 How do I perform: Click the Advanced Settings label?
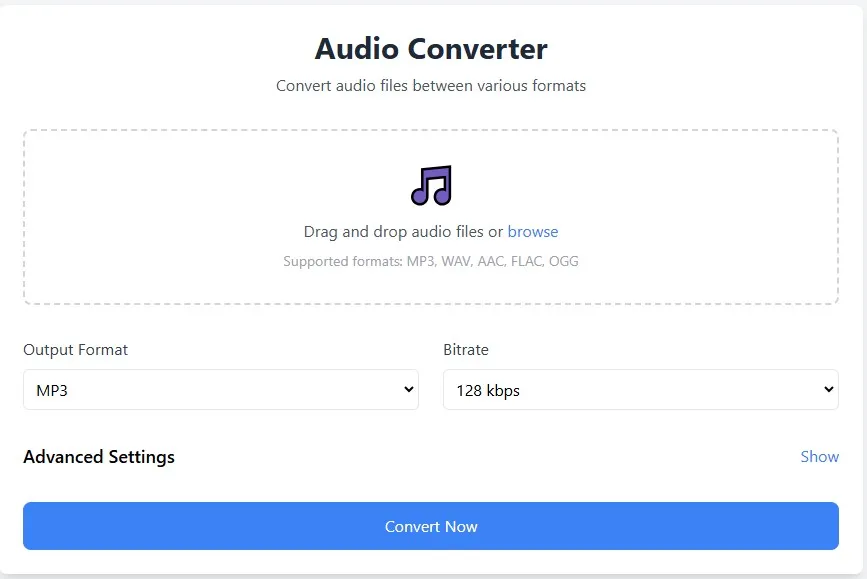98,456
